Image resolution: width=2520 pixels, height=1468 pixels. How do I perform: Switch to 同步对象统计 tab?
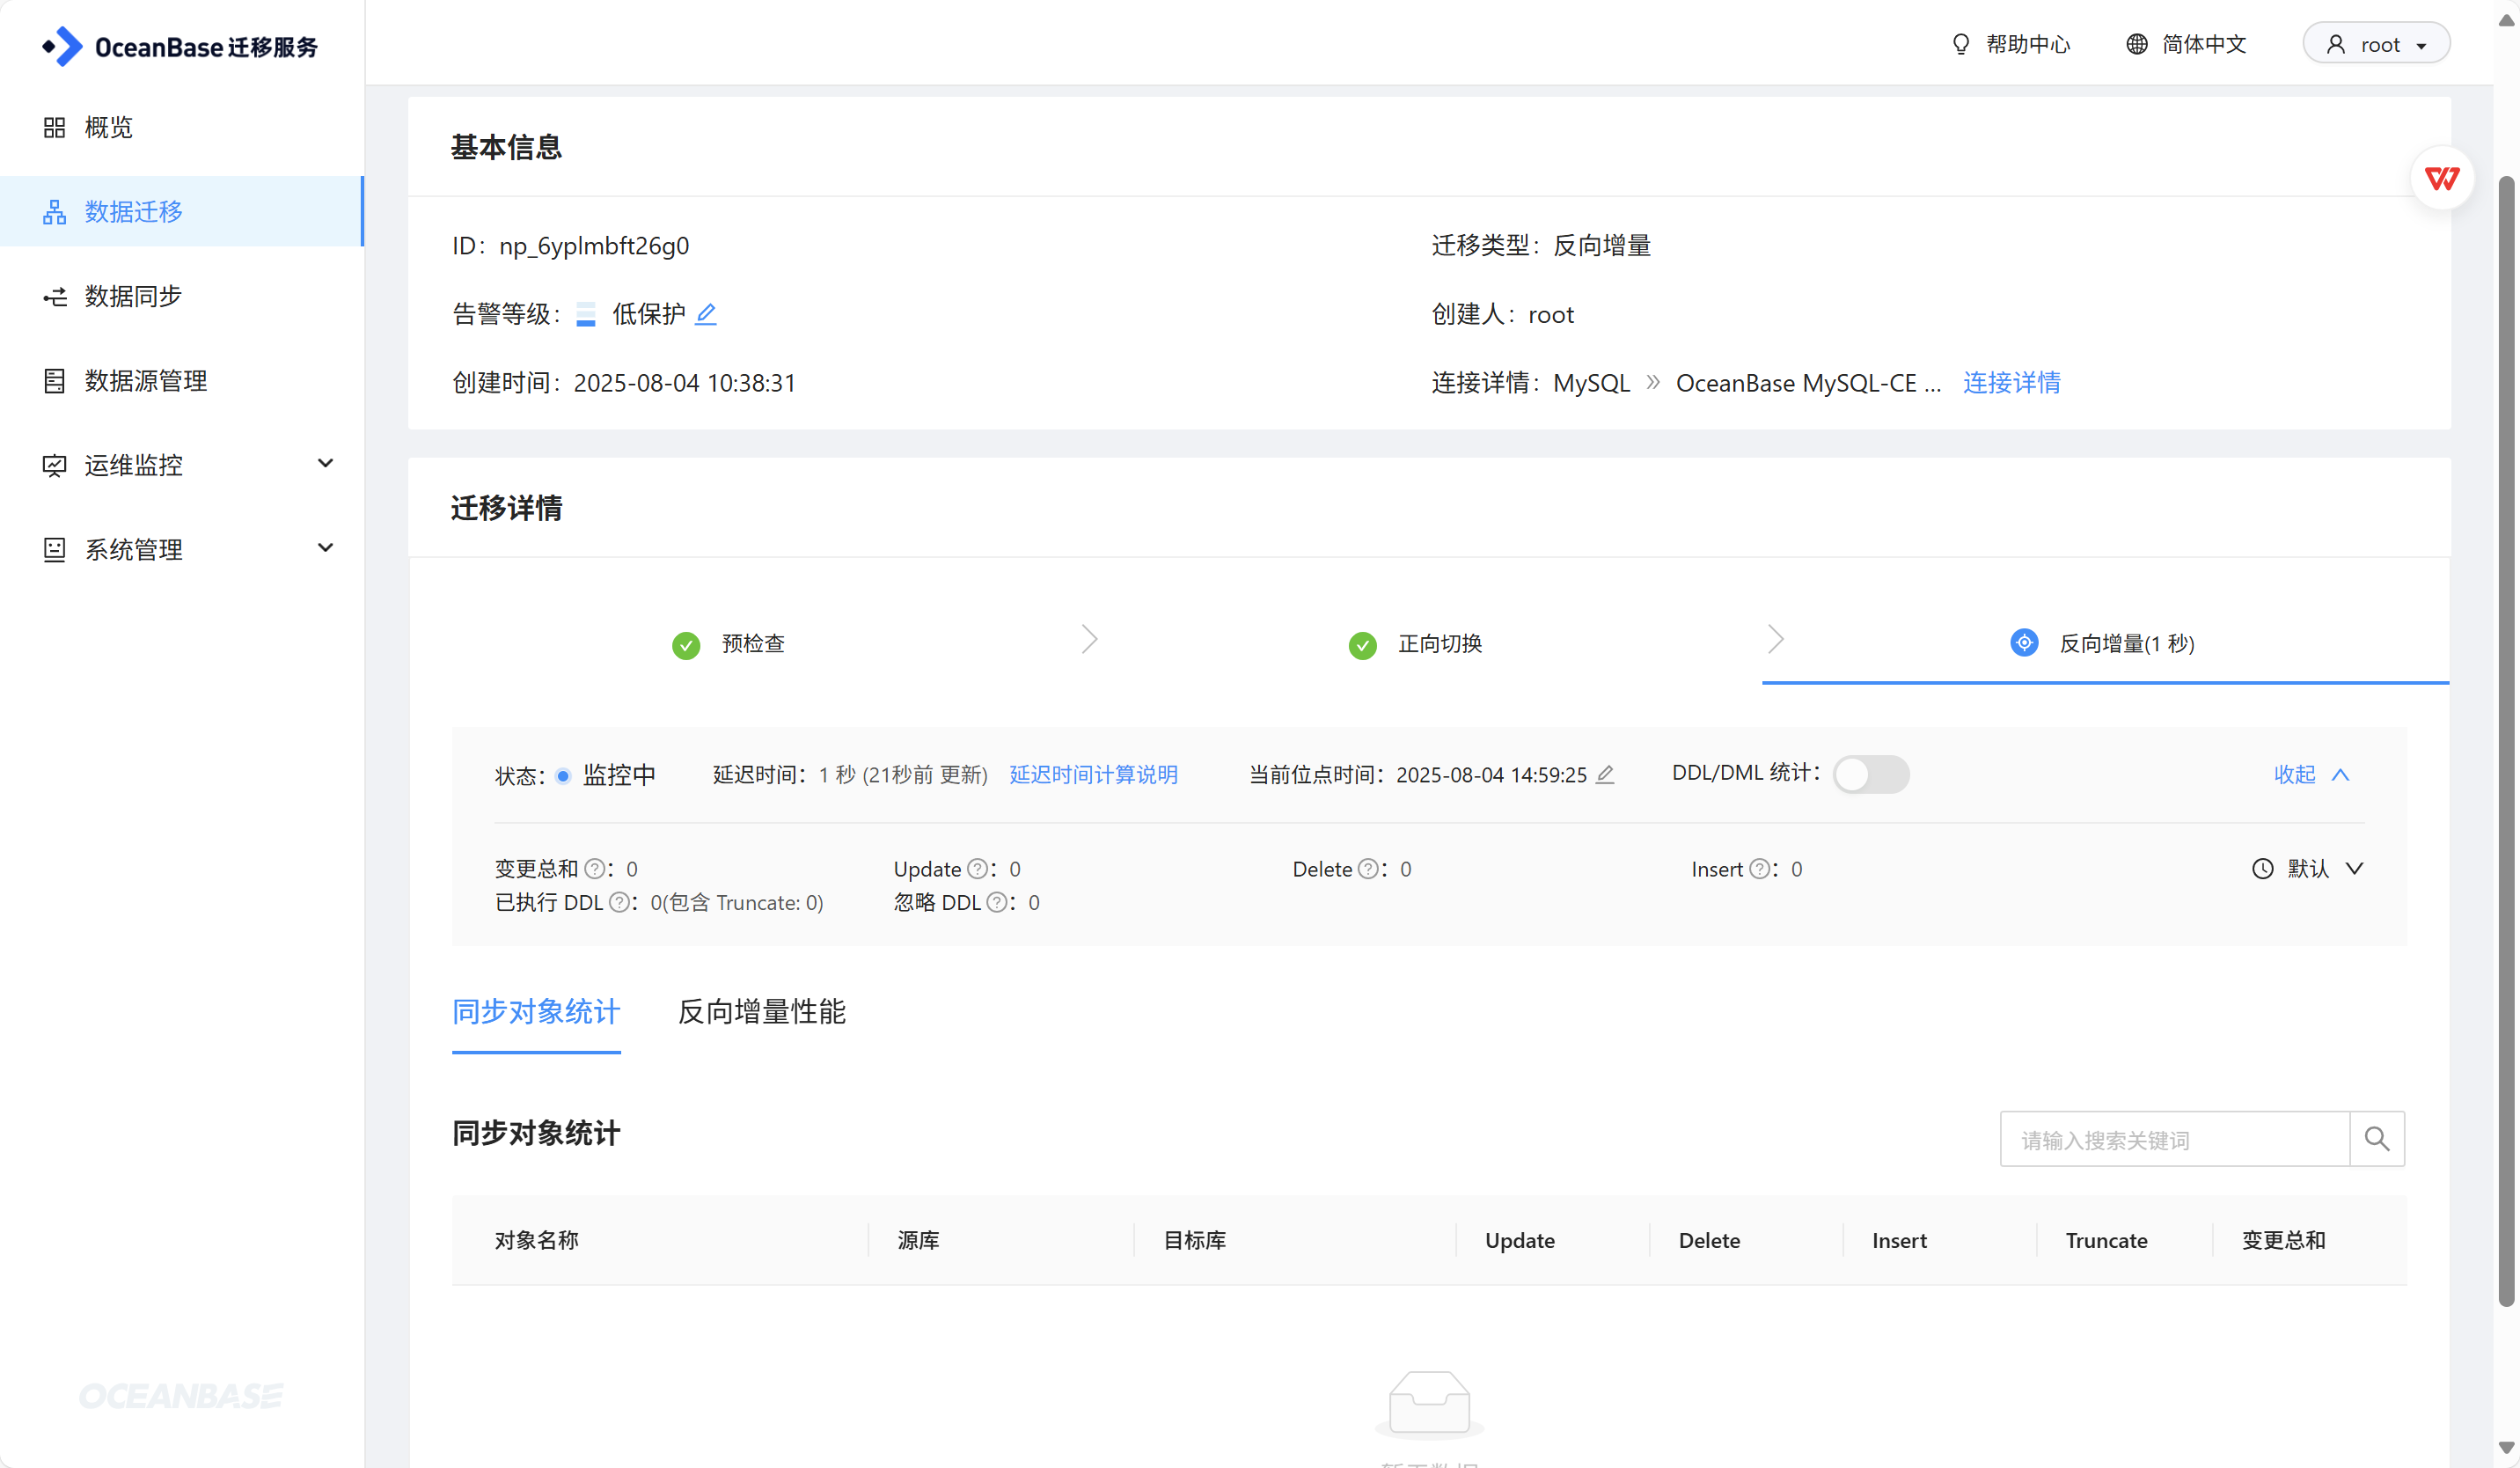(536, 1012)
